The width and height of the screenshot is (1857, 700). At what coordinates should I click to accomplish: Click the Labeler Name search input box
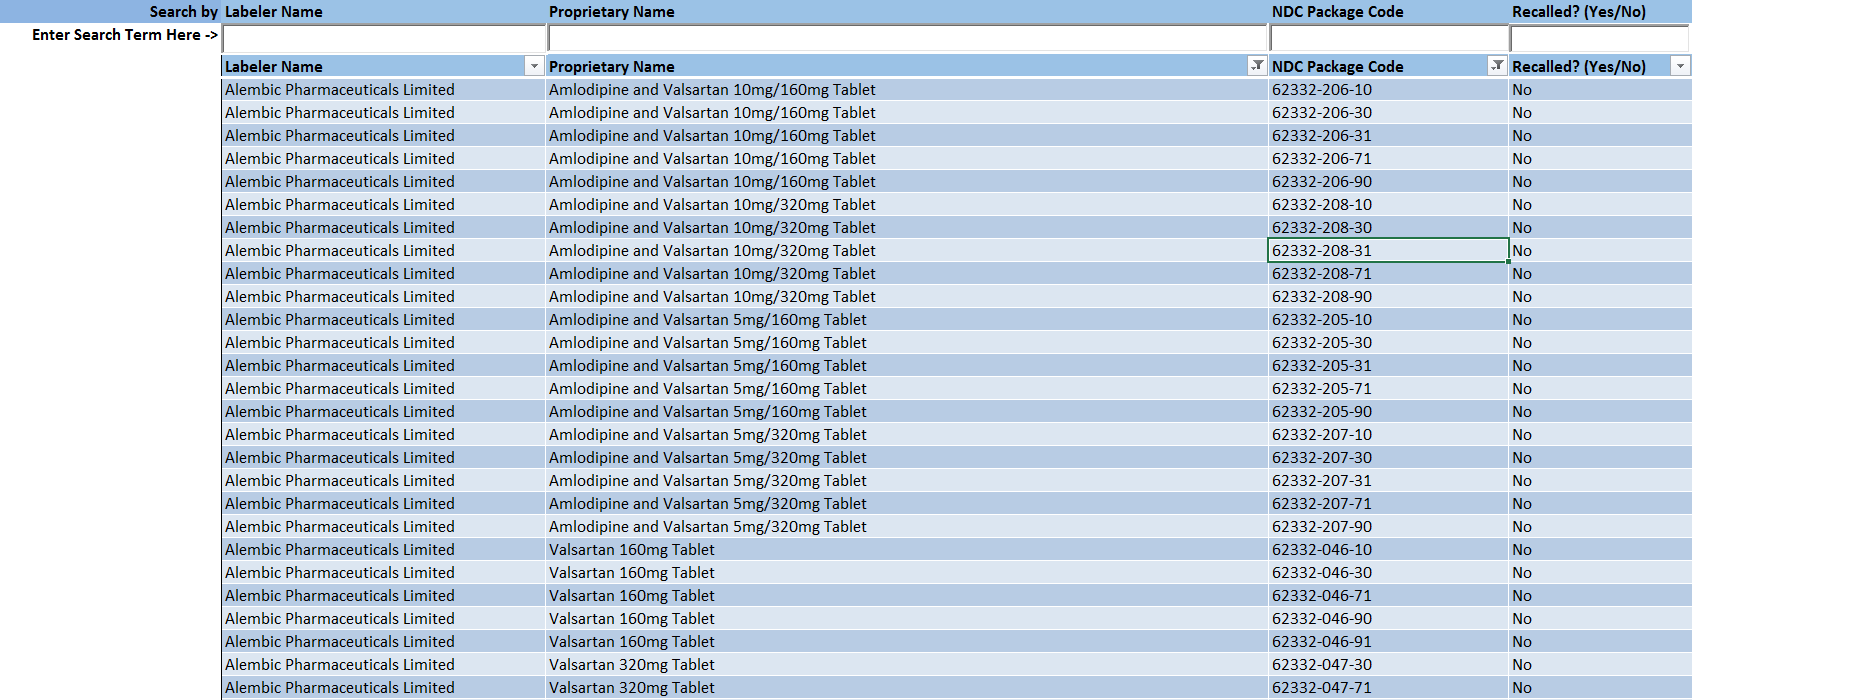pos(383,38)
